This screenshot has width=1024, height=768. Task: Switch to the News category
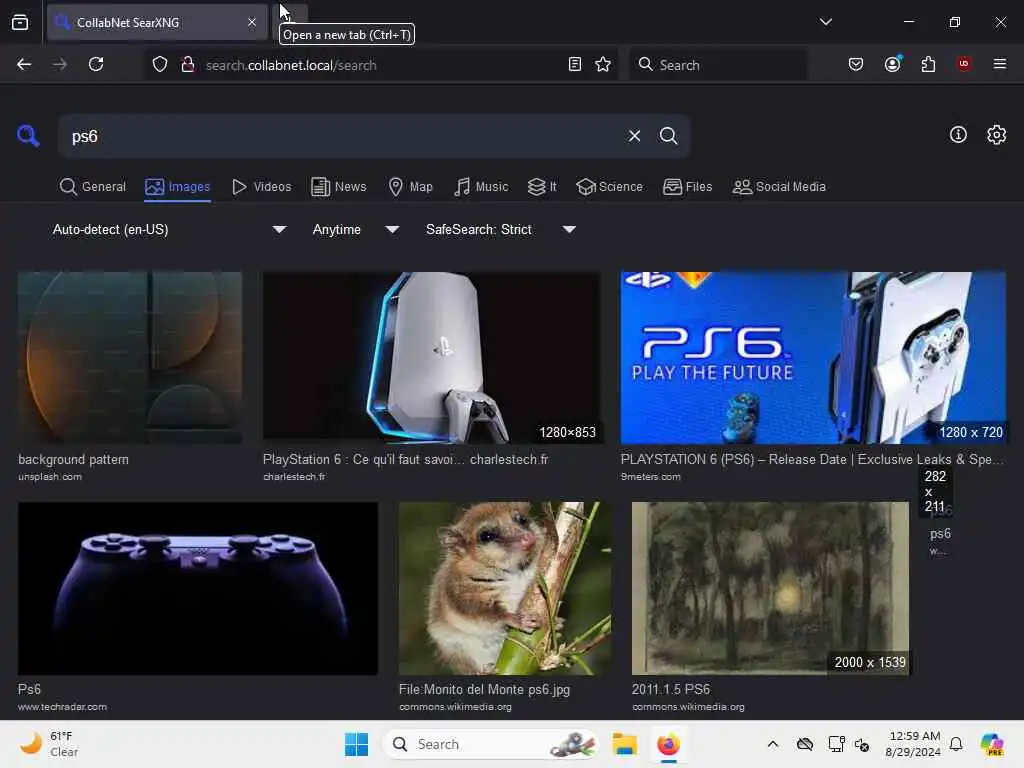[x=339, y=187]
